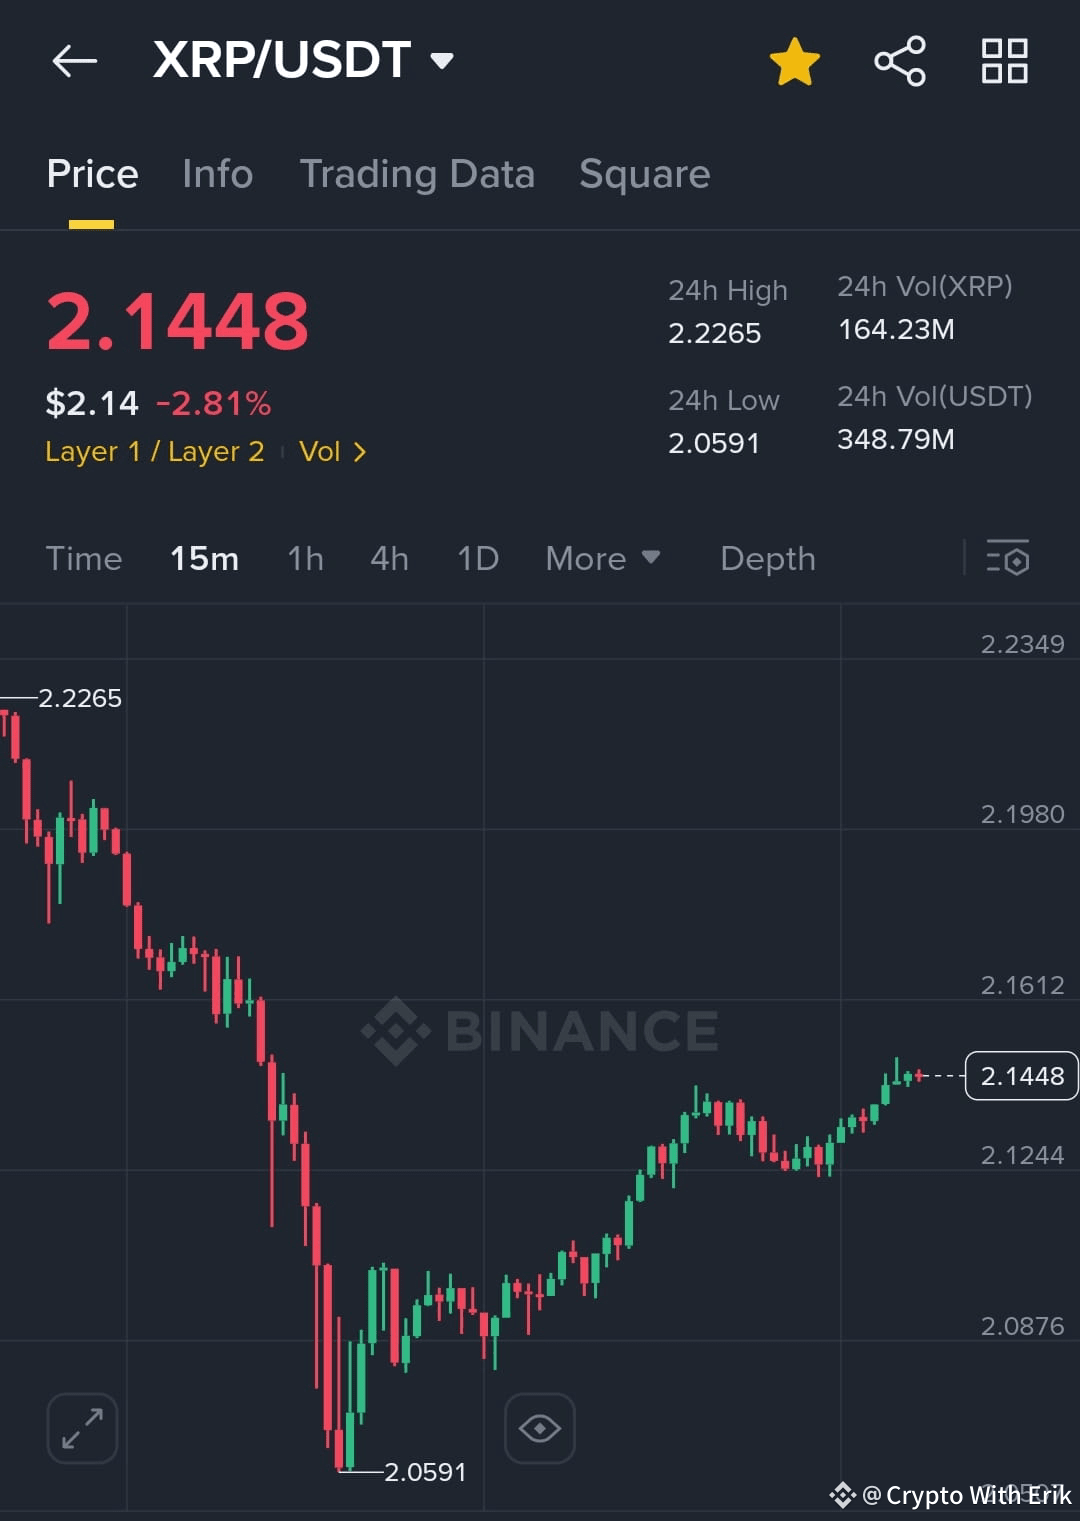This screenshot has height=1521, width=1080.
Task: Unfavorite XRP/USDT via star icon
Action: pyautogui.click(x=795, y=61)
